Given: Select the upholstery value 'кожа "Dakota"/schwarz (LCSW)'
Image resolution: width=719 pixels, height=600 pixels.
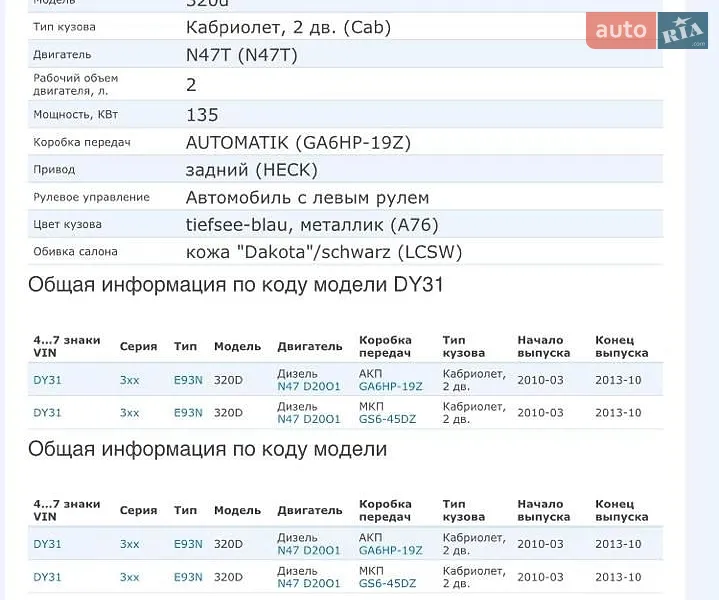Looking at the screenshot, I should pyautogui.click(x=324, y=252).
